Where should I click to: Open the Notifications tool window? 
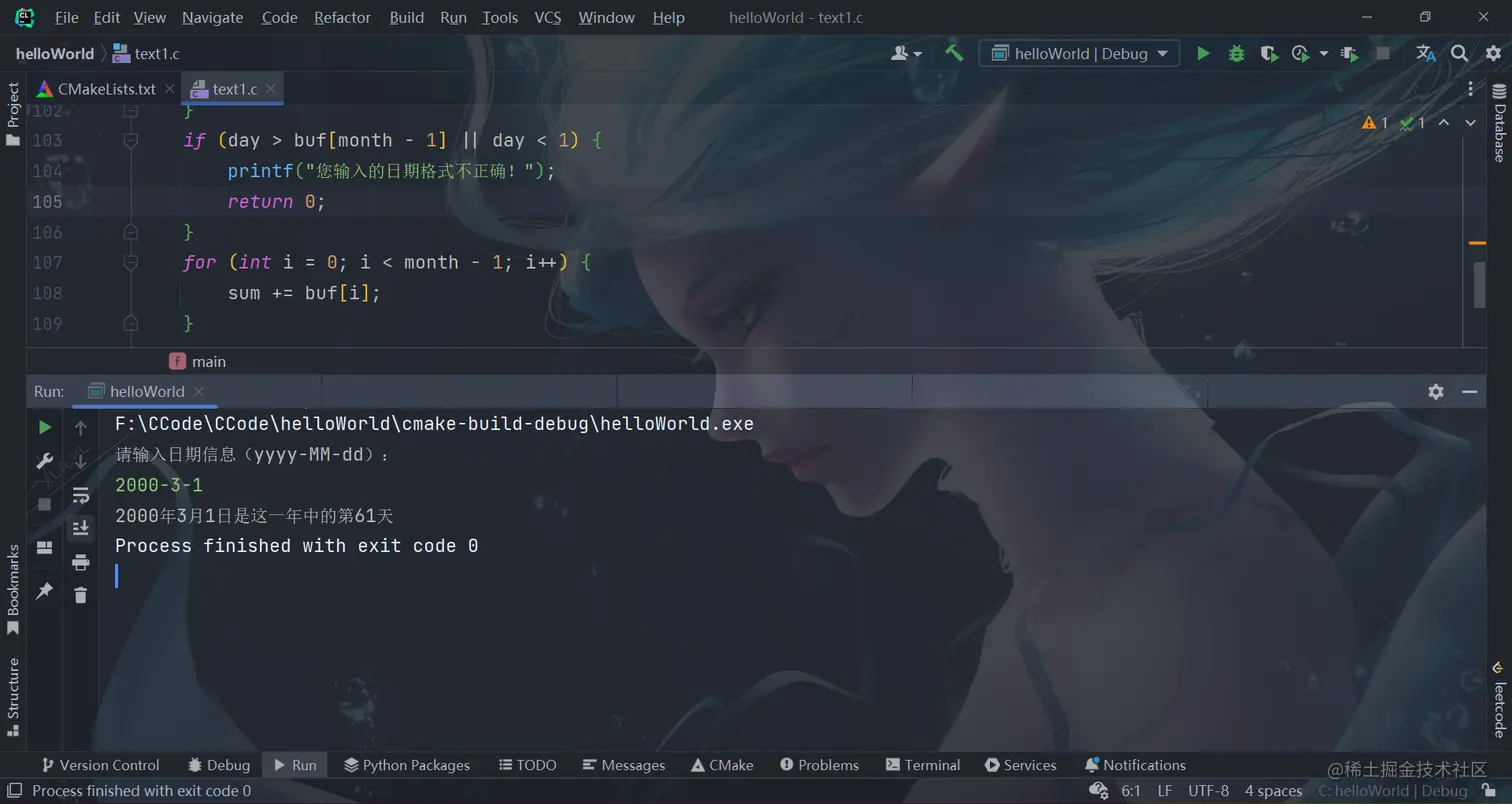[x=1134, y=765]
